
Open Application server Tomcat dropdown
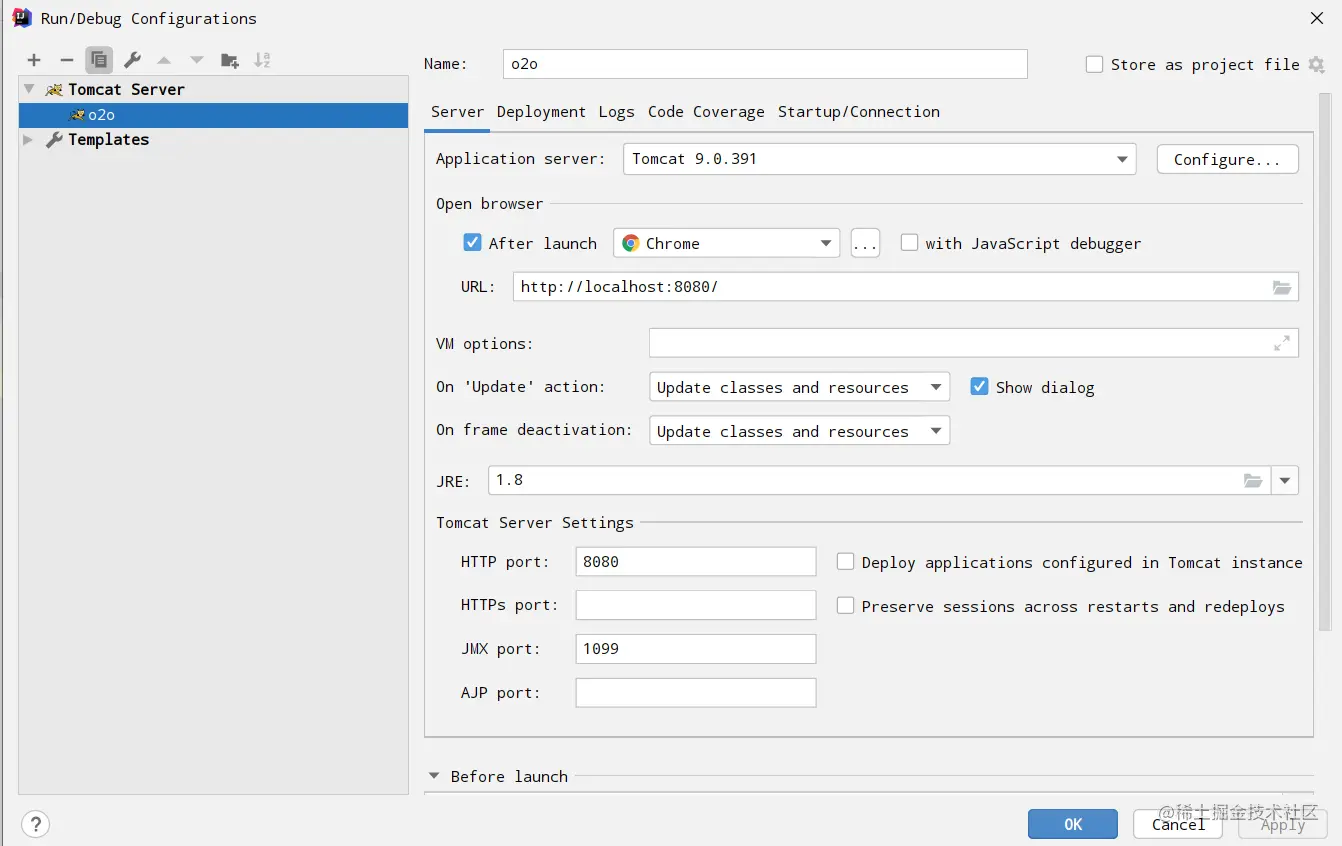[x=880, y=159]
